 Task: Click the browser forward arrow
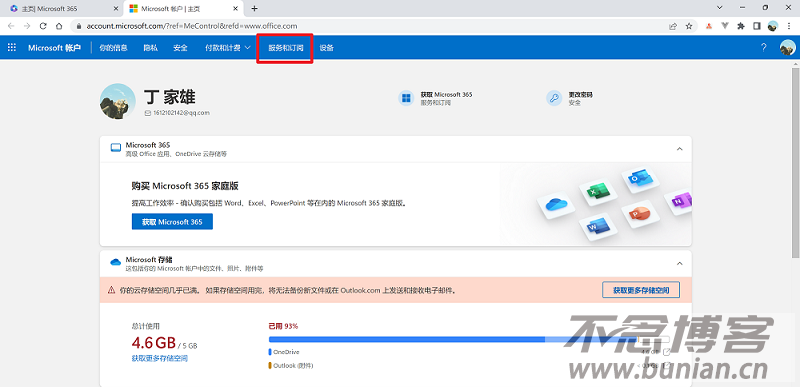[x=27, y=26]
